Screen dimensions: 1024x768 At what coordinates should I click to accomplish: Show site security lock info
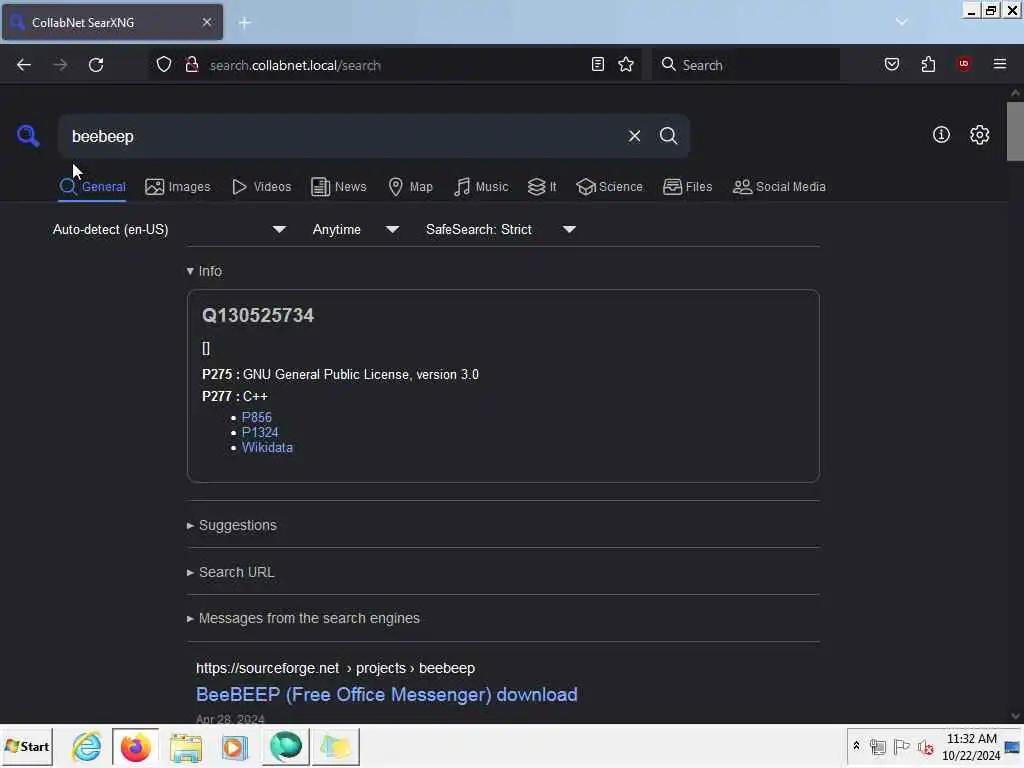click(x=191, y=65)
